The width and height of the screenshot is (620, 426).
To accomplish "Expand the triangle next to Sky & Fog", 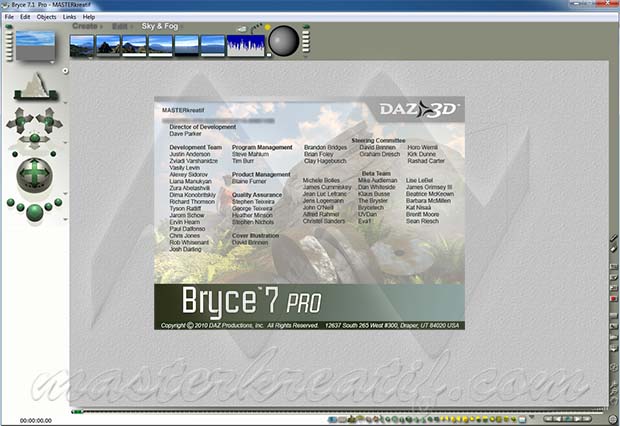I will (x=182, y=27).
